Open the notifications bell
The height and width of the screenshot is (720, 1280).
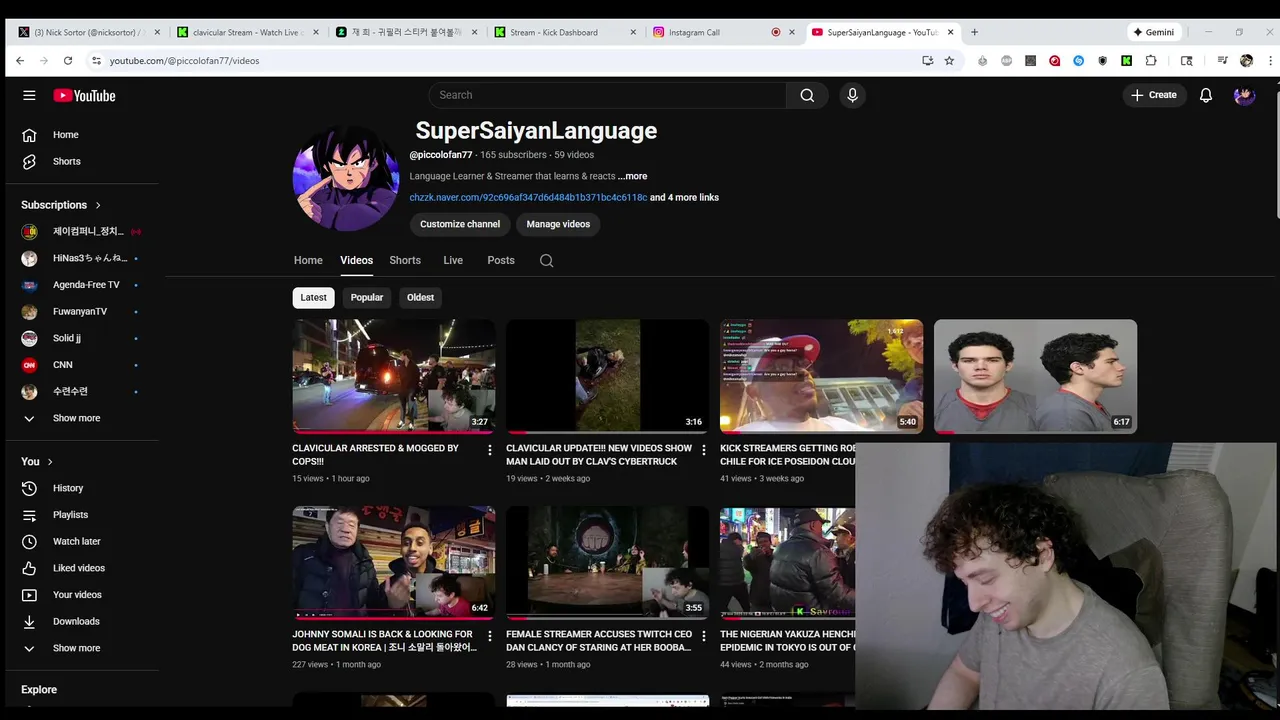coord(1206,95)
